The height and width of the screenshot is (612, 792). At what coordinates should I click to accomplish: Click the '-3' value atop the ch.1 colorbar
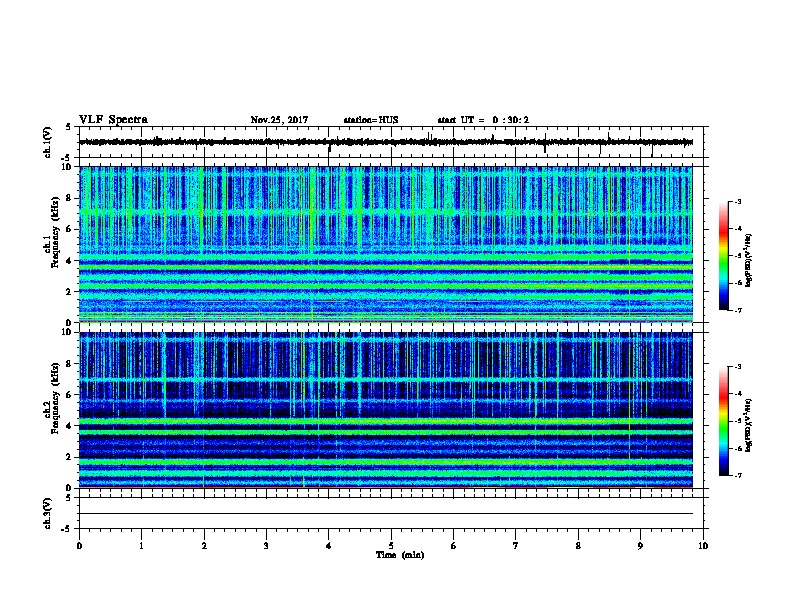point(737,201)
